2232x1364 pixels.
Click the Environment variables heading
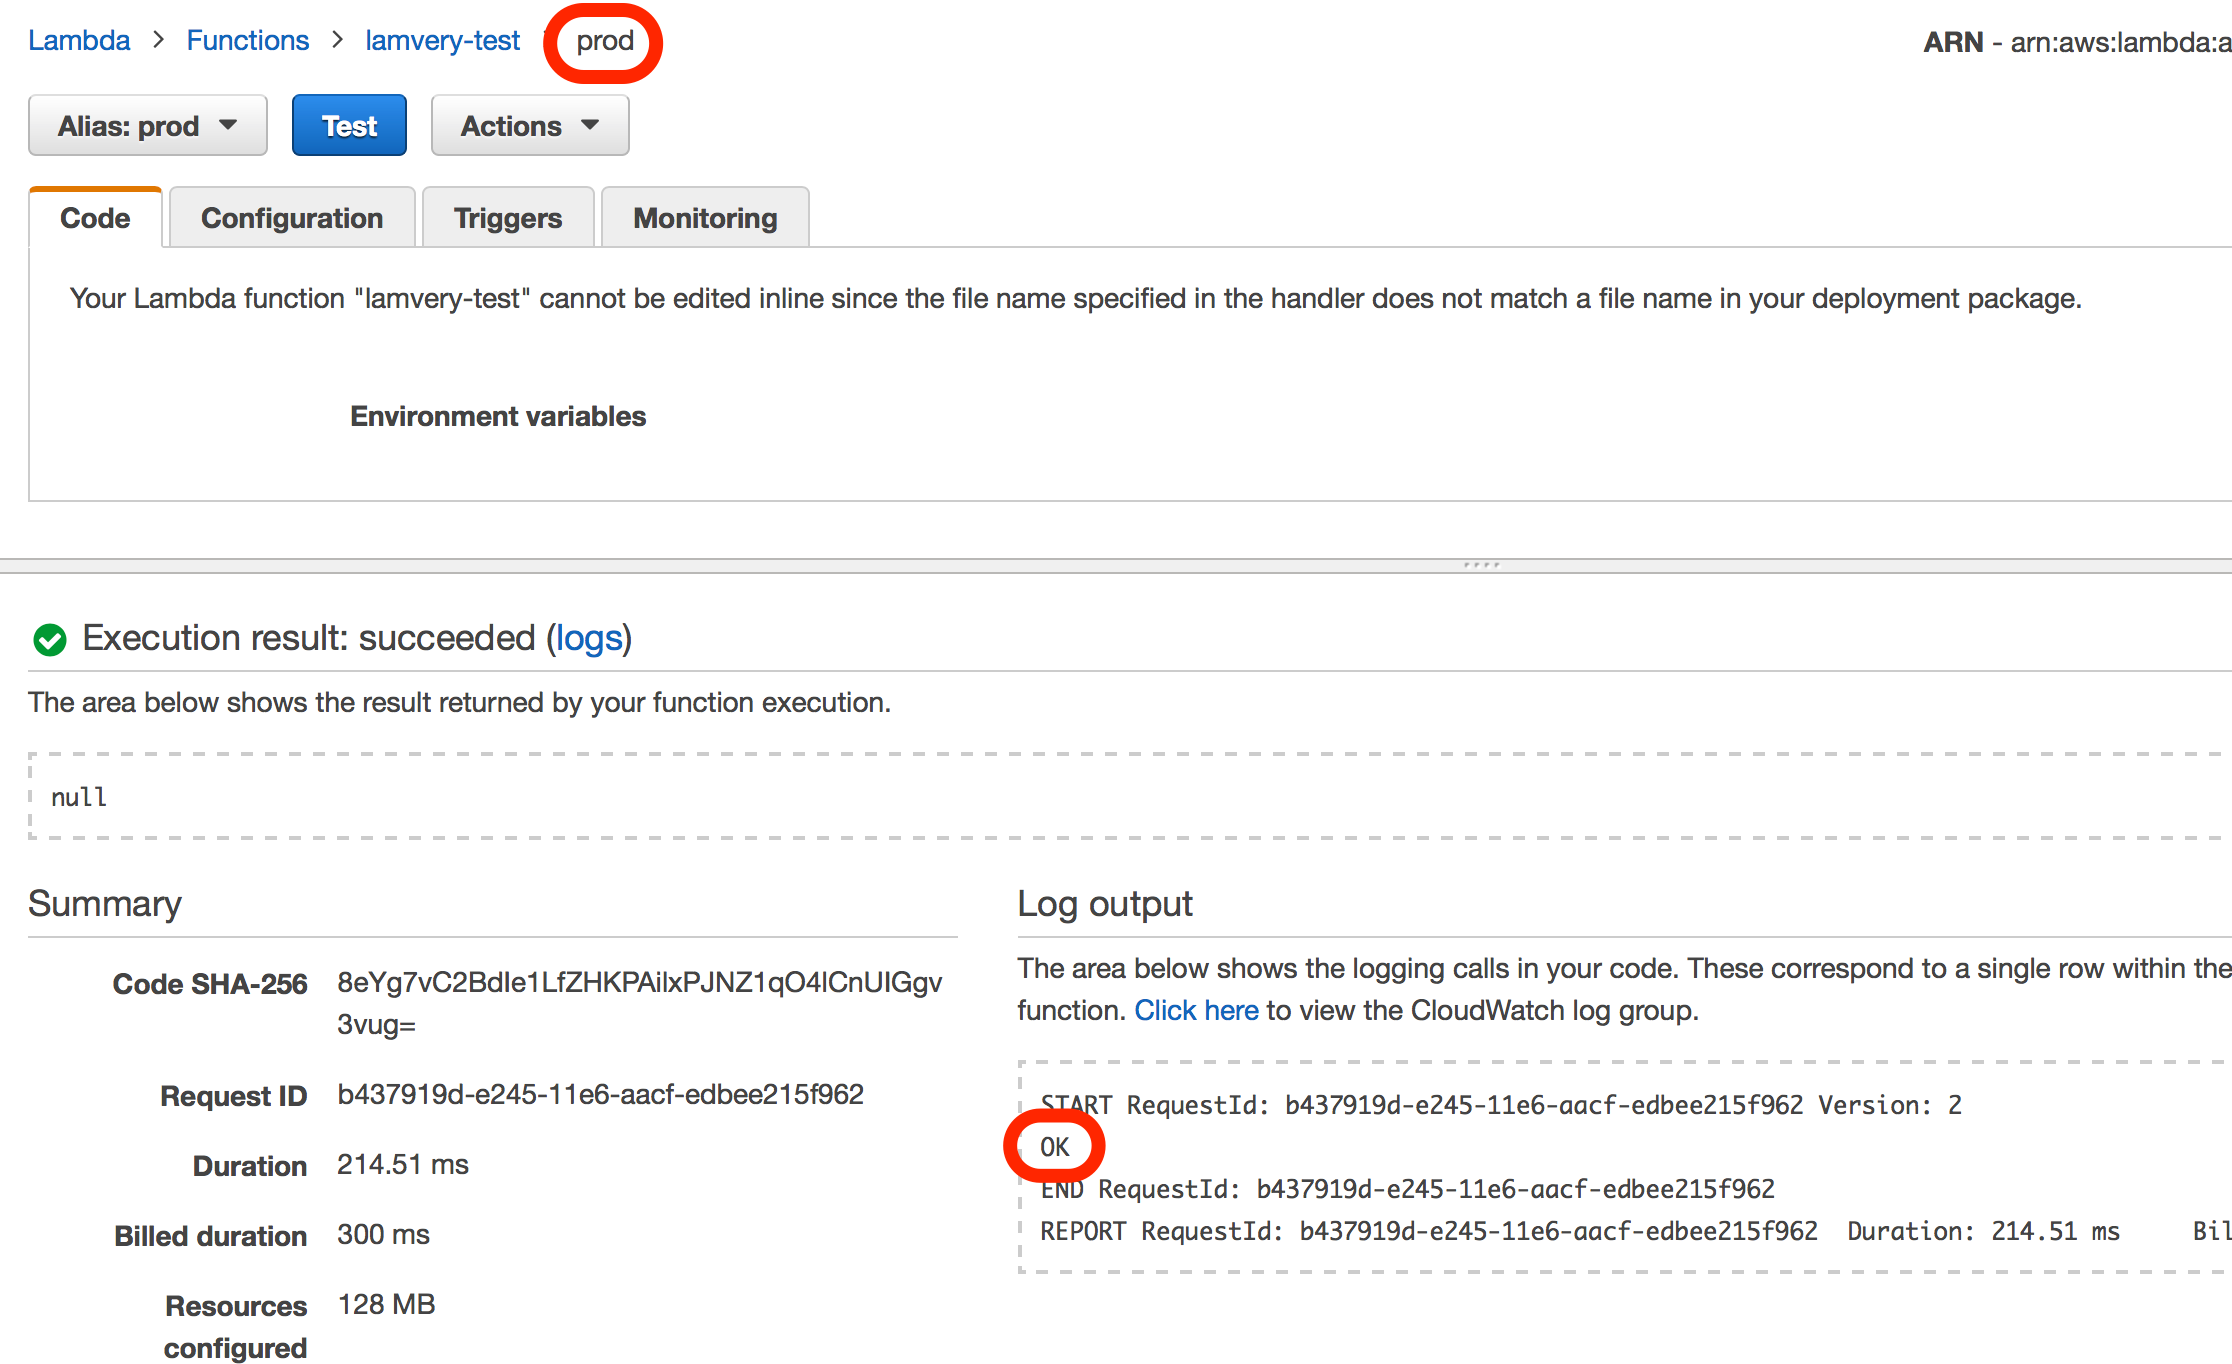pyautogui.click(x=497, y=416)
